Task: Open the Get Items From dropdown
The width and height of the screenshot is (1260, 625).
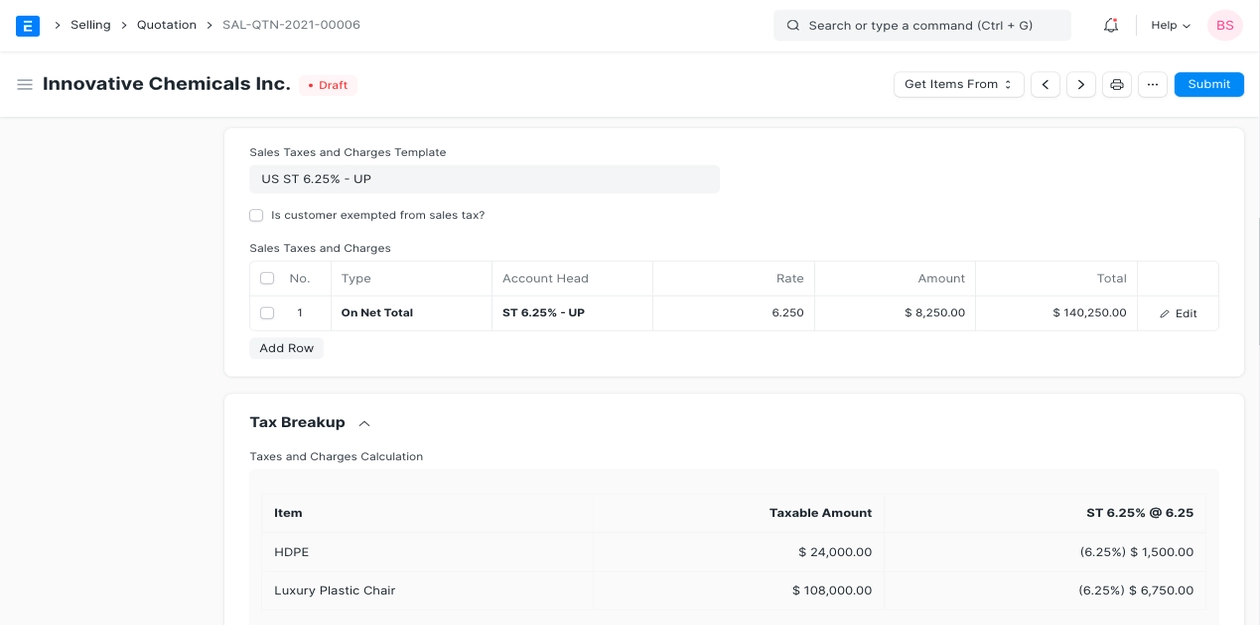Action: click(958, 85)
